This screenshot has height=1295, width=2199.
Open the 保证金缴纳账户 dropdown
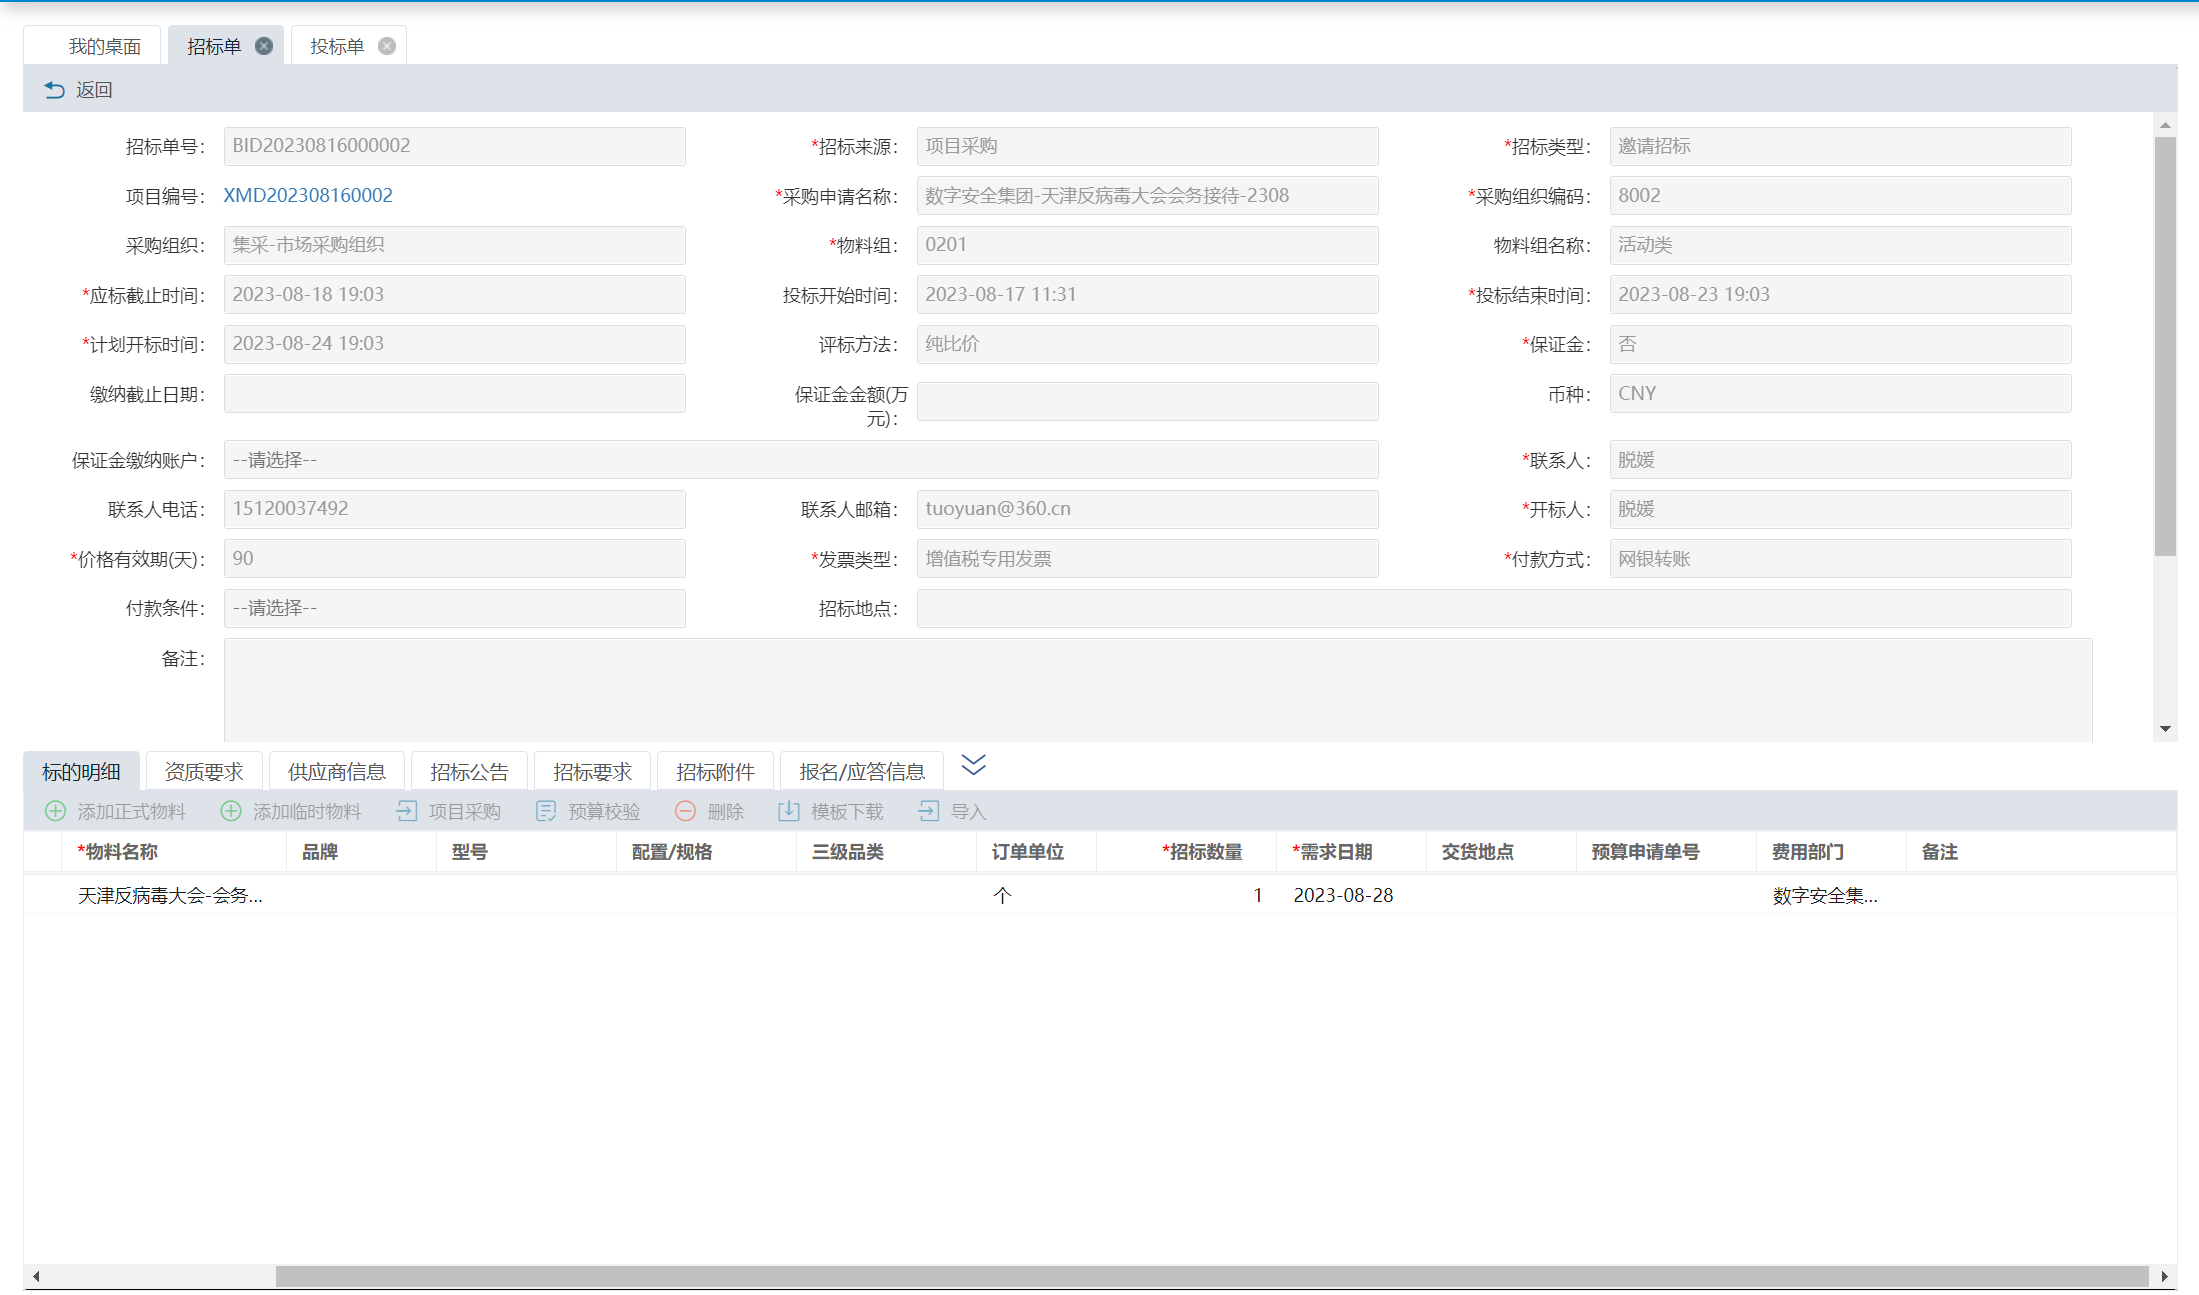pyautogui.click(x=800, y=460)
